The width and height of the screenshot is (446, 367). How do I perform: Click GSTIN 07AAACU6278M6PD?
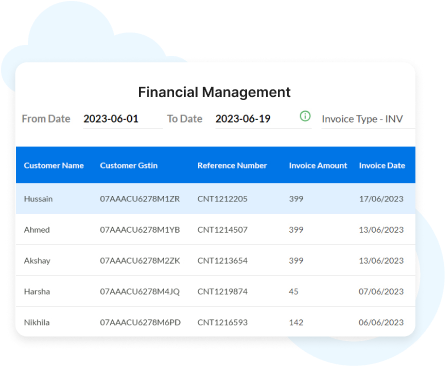pyautogui.click(x=140, y=322)
